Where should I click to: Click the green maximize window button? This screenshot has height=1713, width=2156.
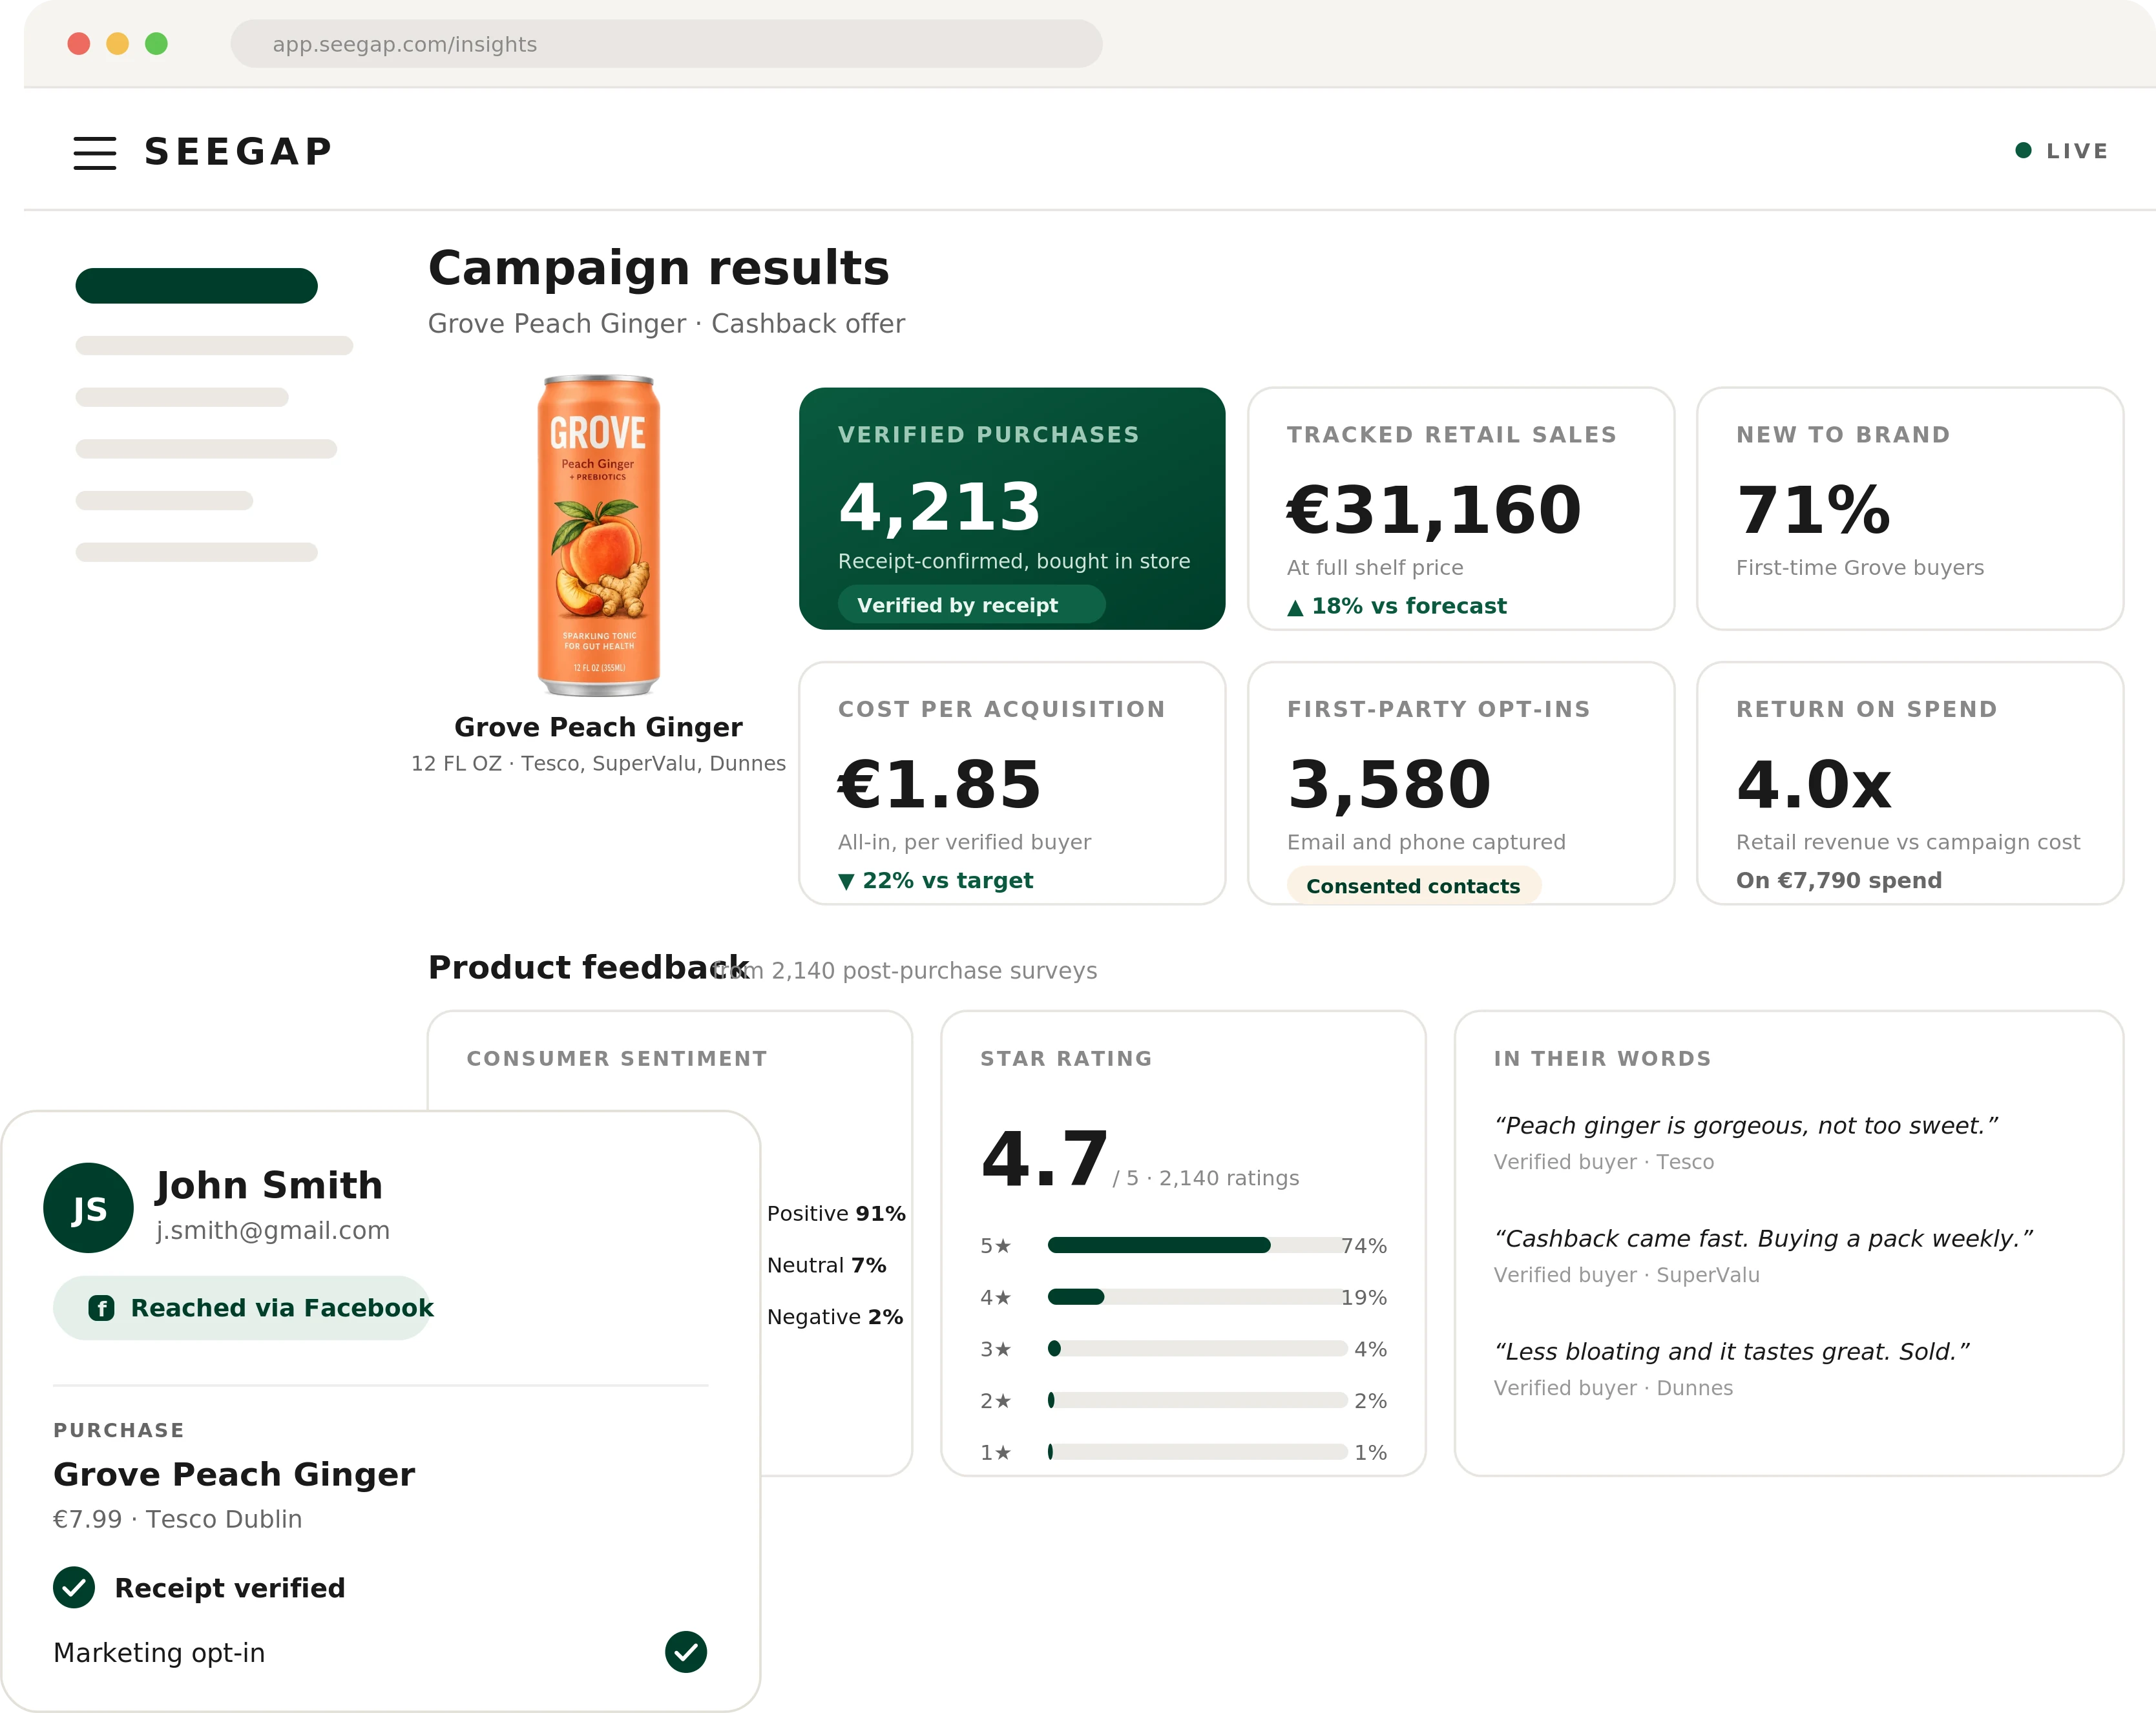point(156,44)
